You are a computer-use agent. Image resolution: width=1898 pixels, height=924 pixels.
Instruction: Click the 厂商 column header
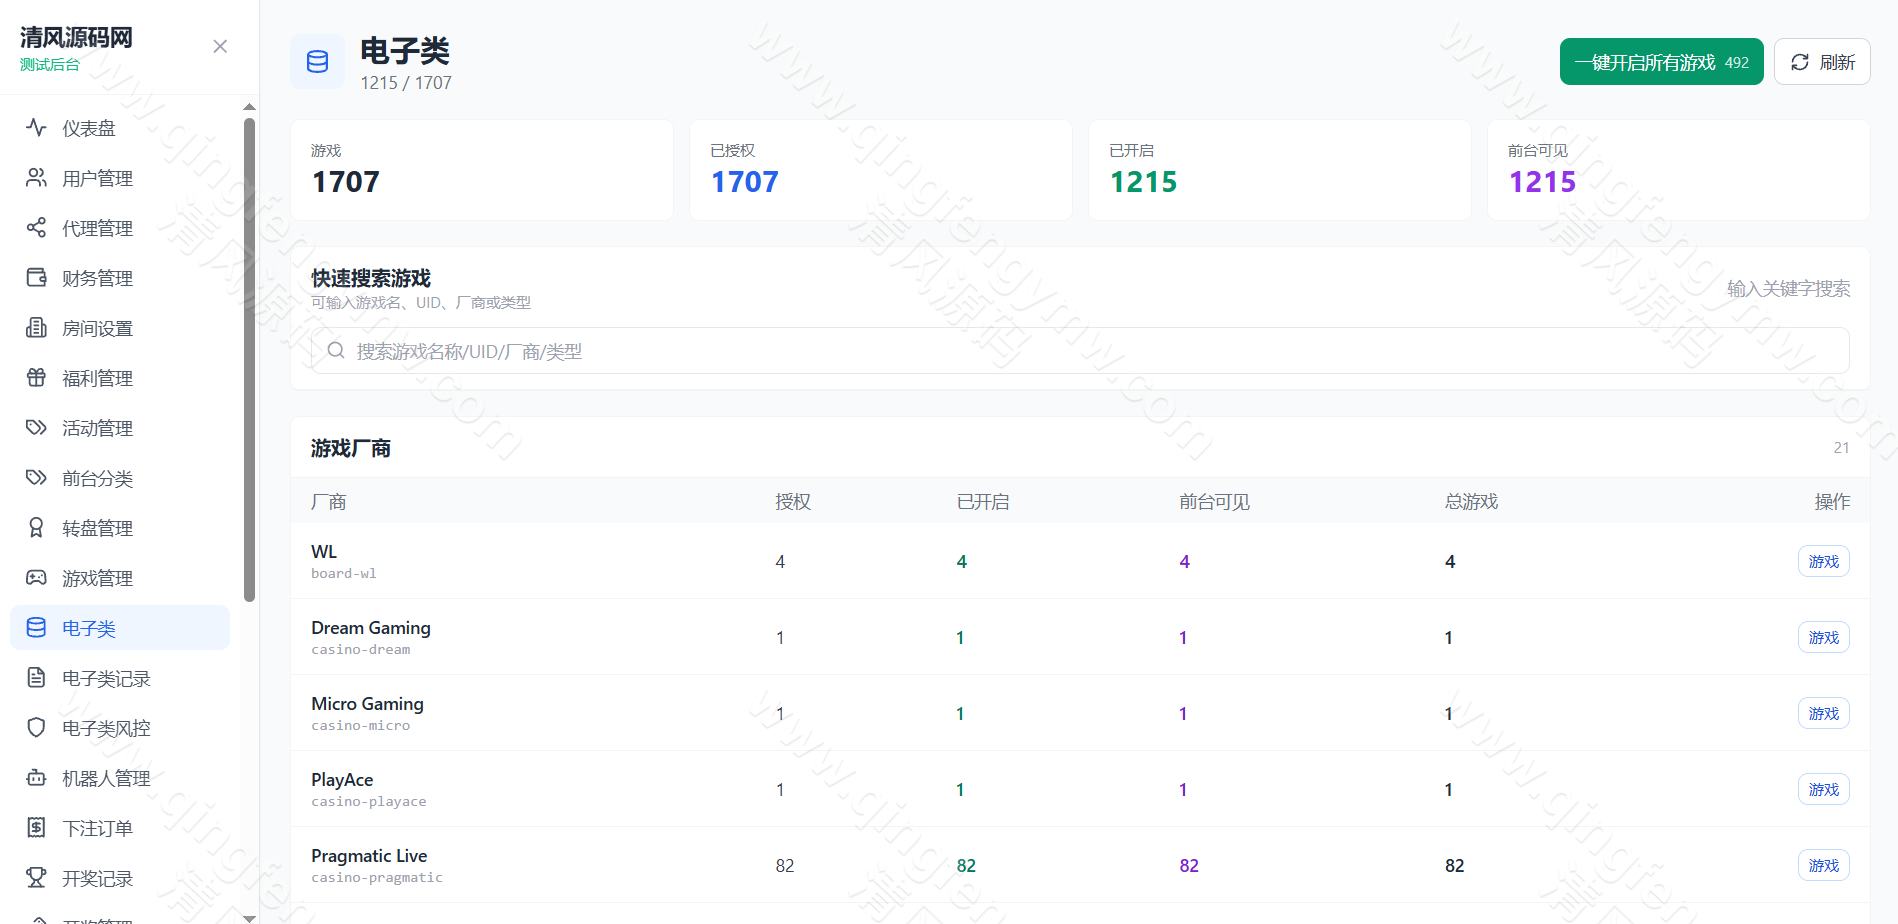[x=328, y=501]
